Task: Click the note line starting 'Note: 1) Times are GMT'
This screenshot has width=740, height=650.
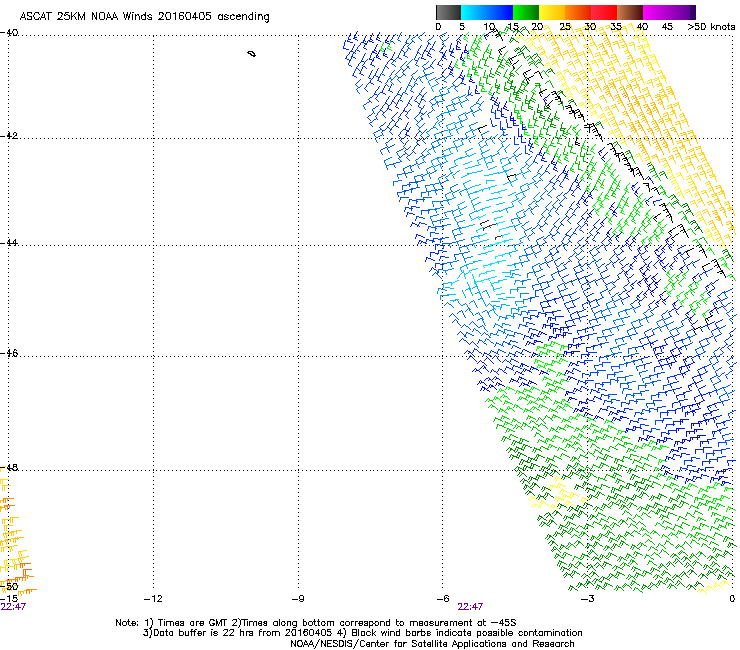Action: pyautogui.click(x=316, y=623)
